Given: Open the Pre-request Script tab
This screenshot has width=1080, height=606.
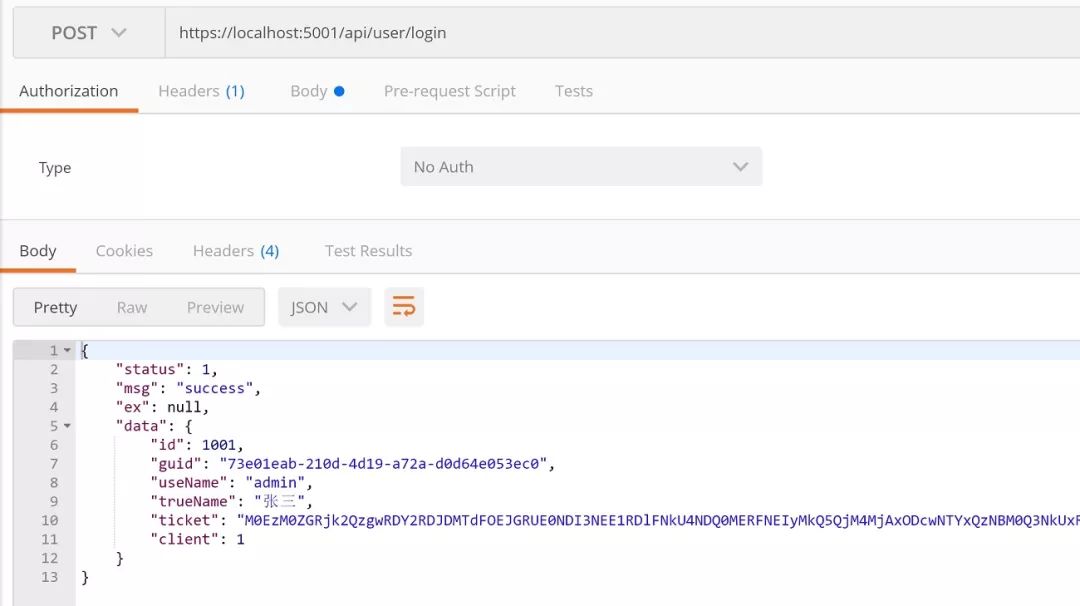Looking at the screenshot, I should [449, 91].
